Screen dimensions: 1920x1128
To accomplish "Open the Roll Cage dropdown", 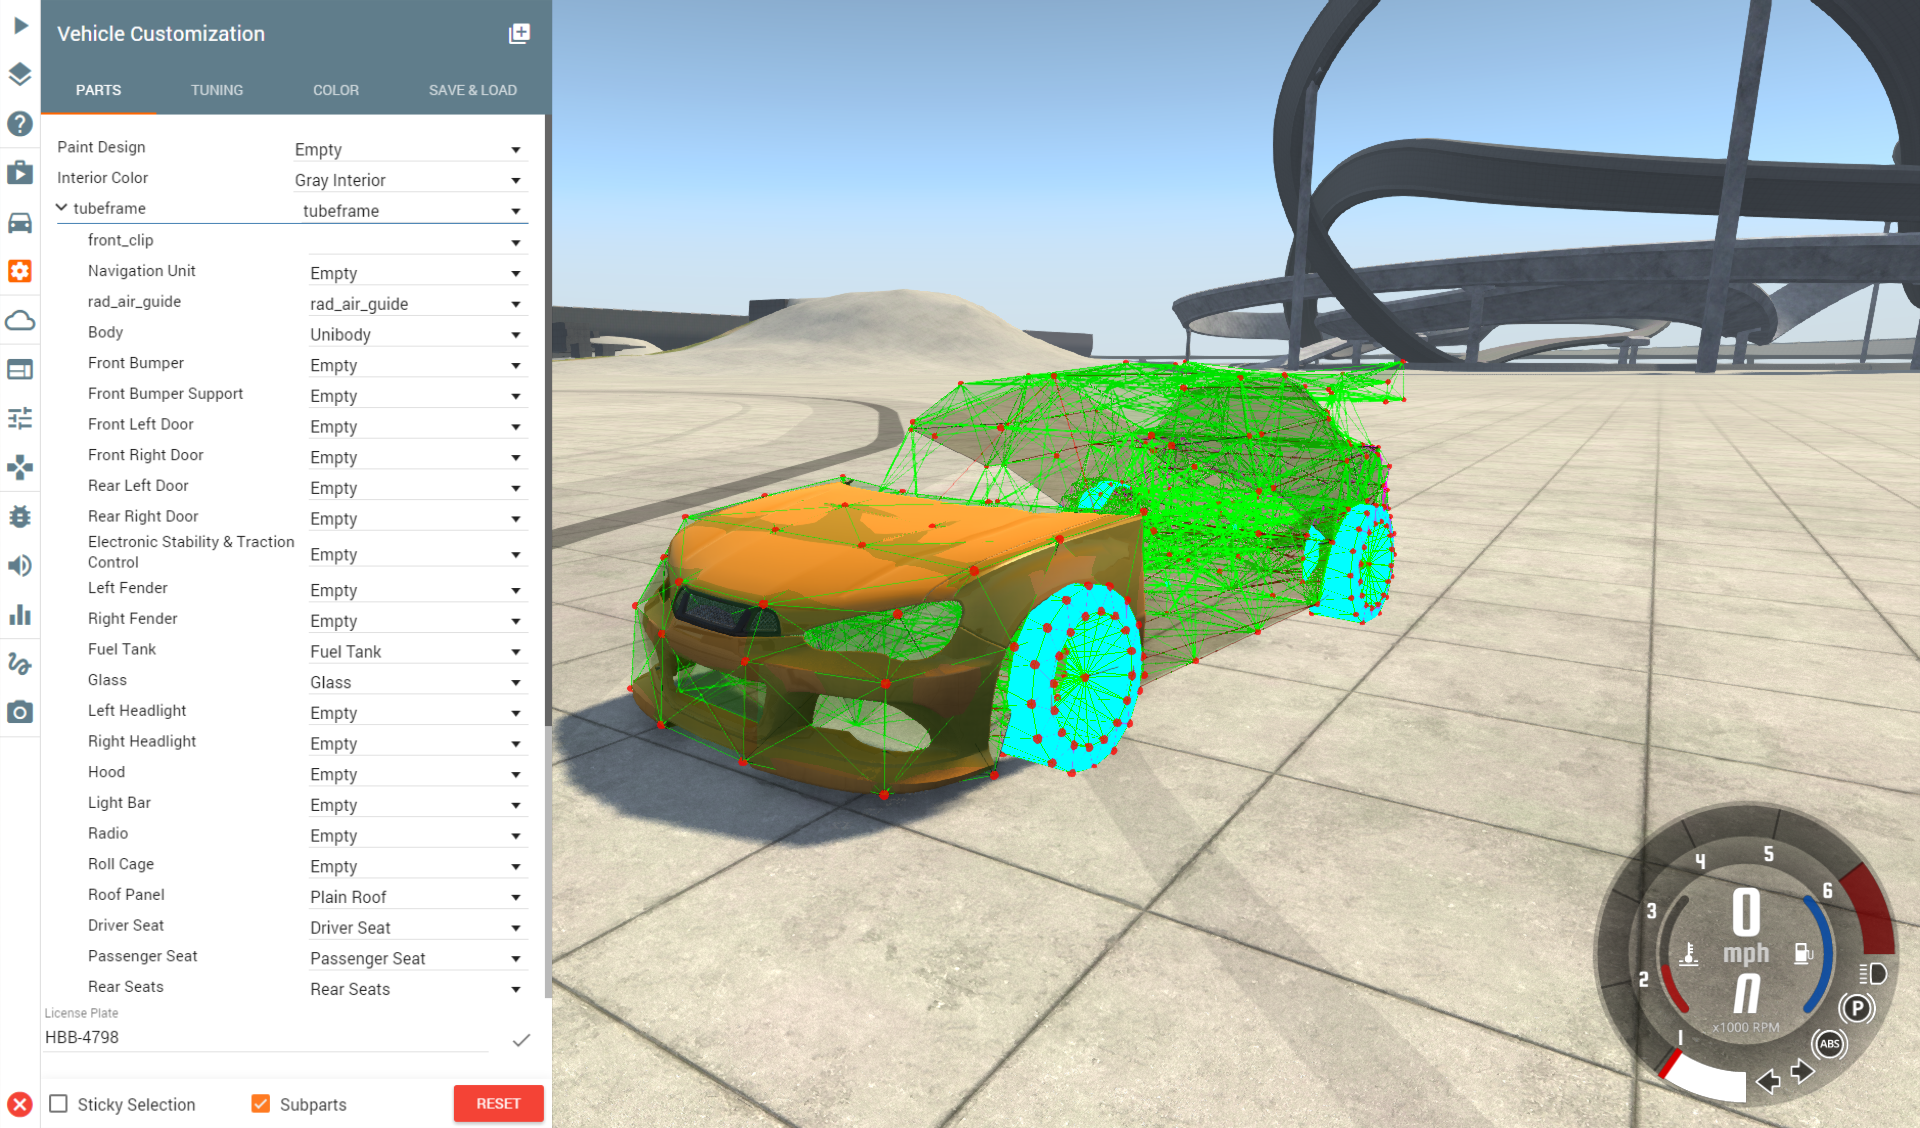I will click(418, 866).
